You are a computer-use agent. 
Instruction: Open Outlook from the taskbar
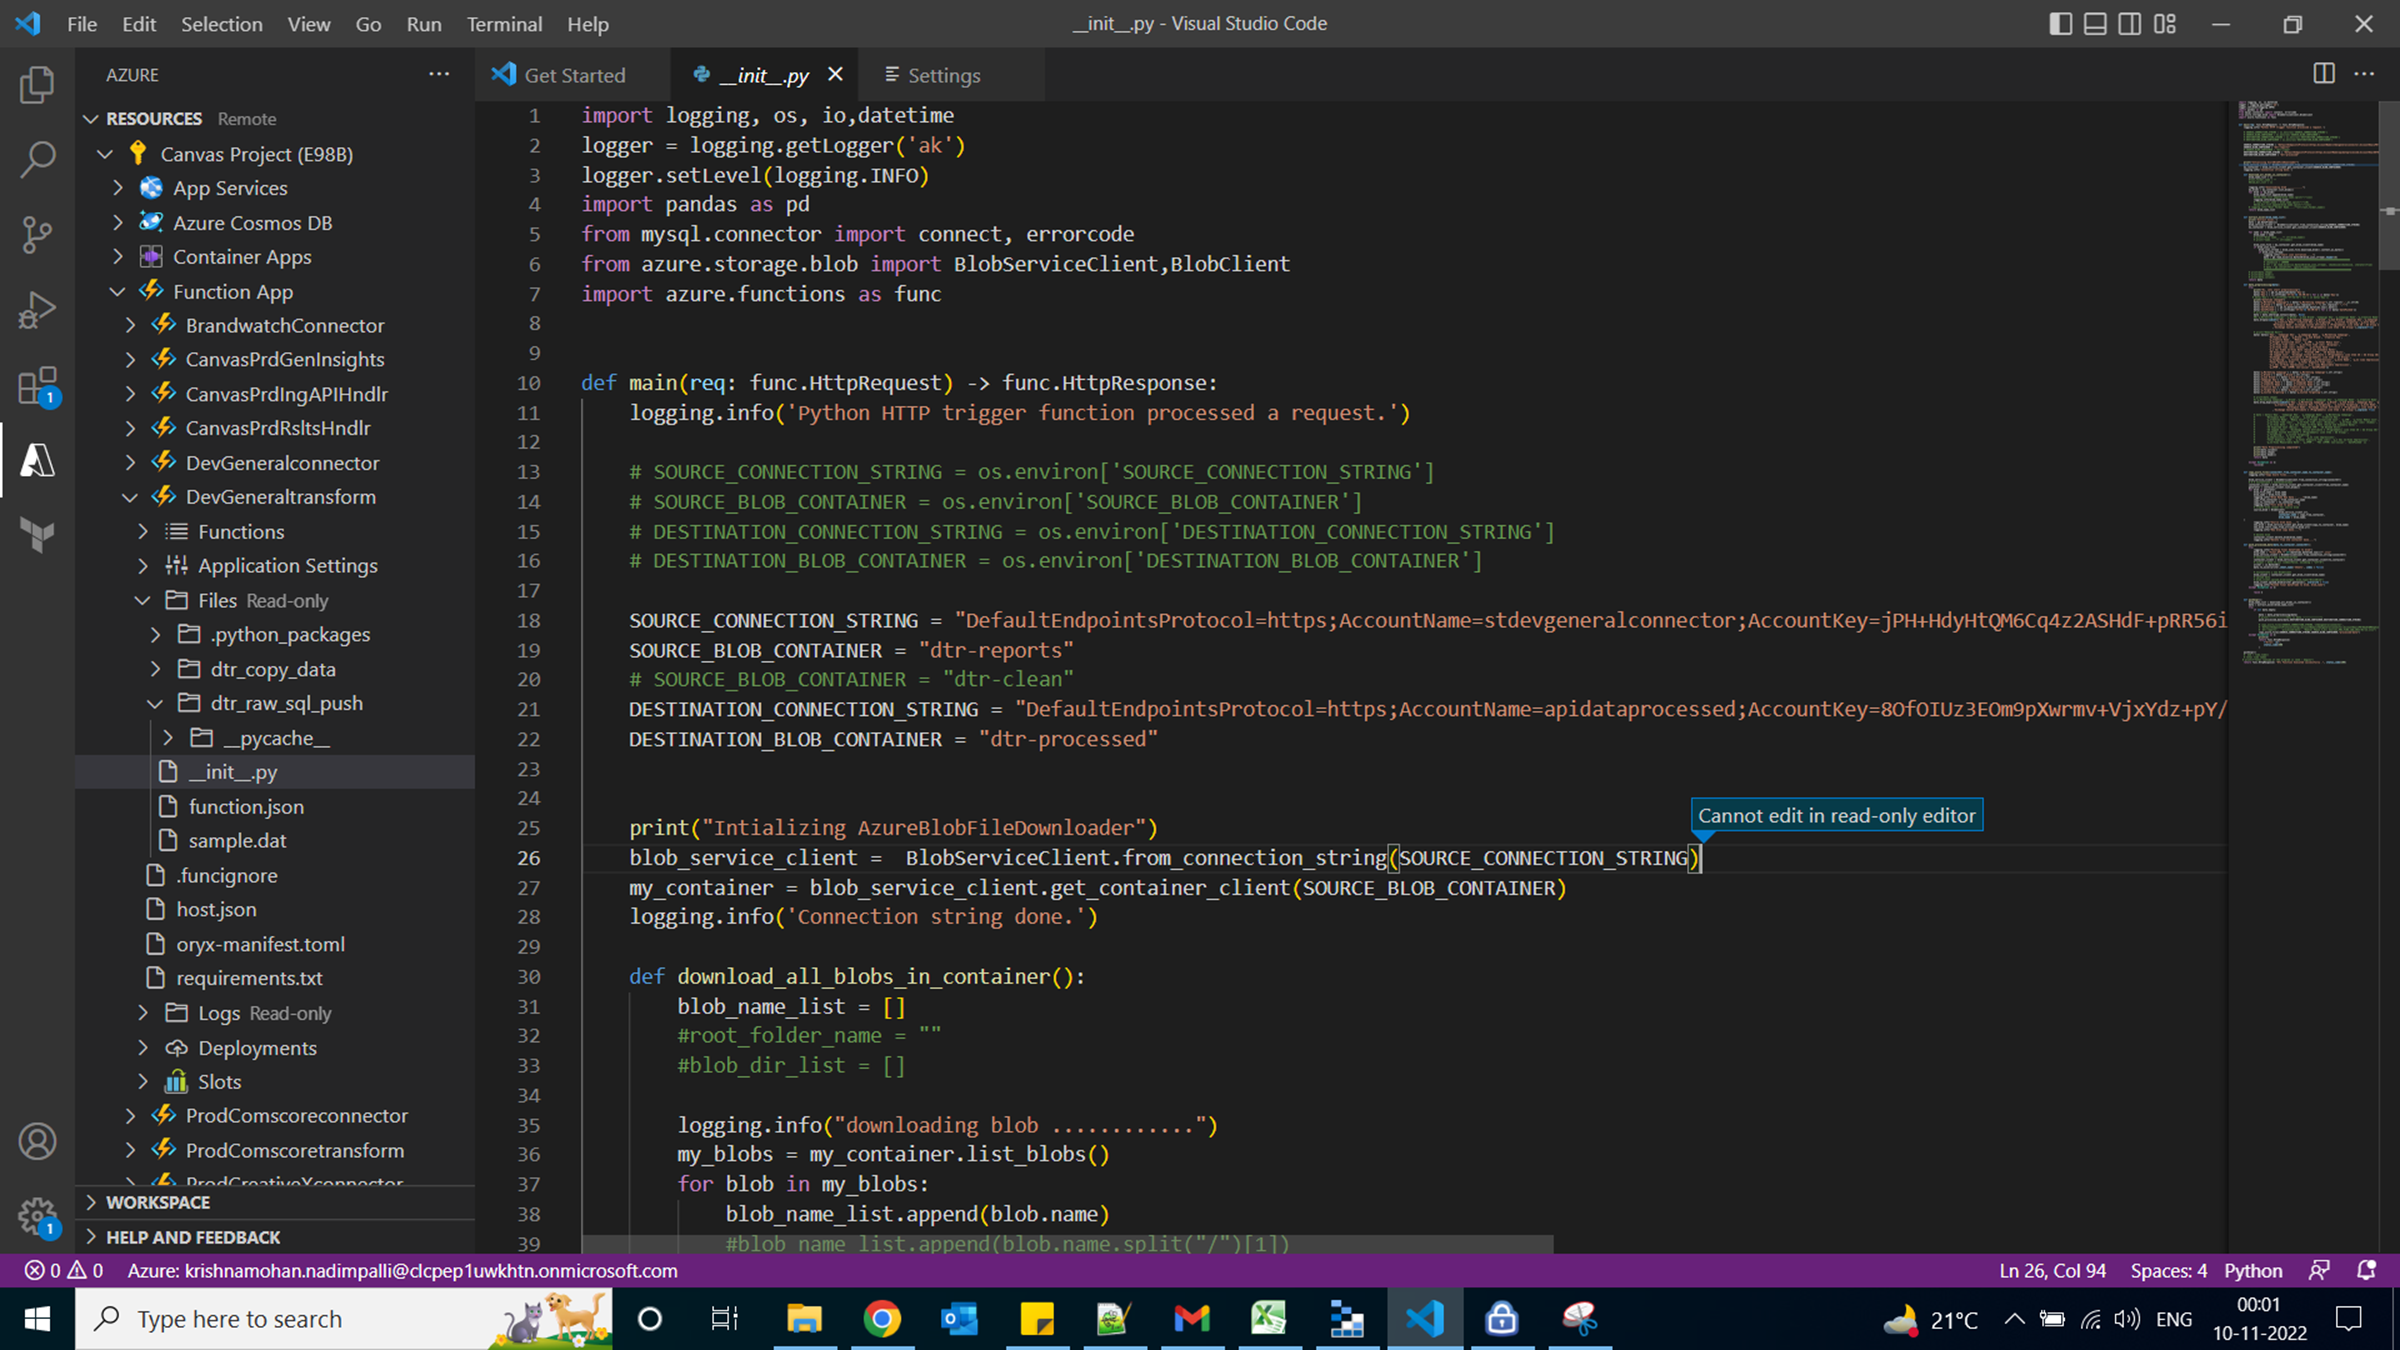(959, 1319)
